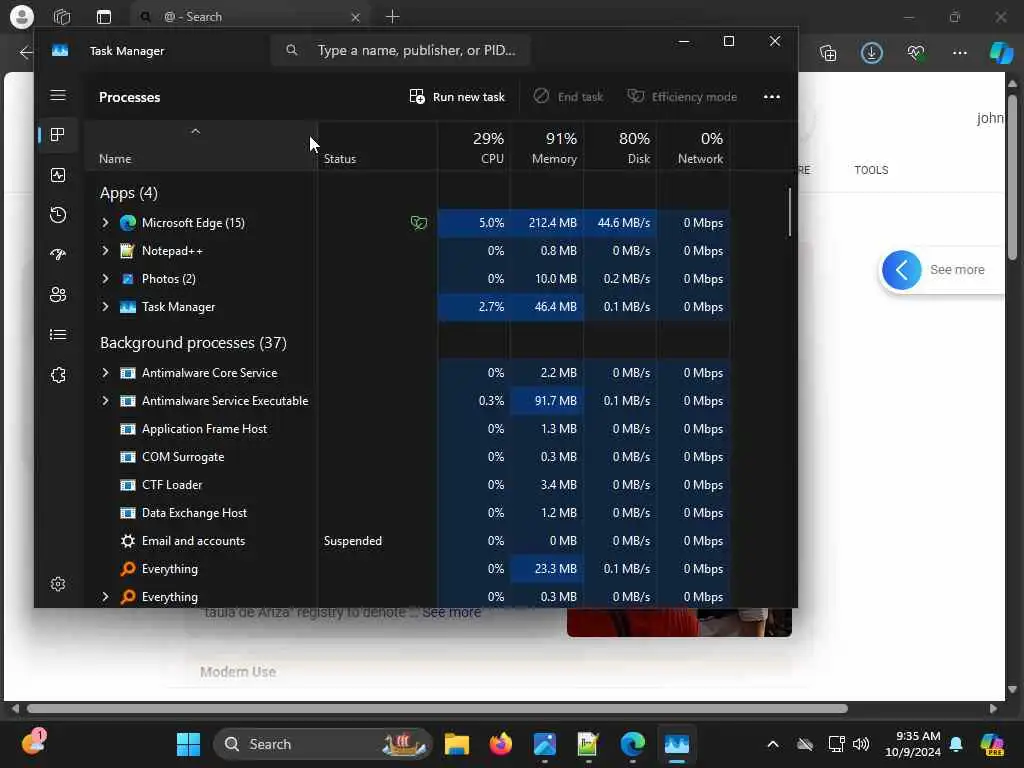Click the Suspended status of Email and accounts
The image size is (1024, 768).
(353, 541)
